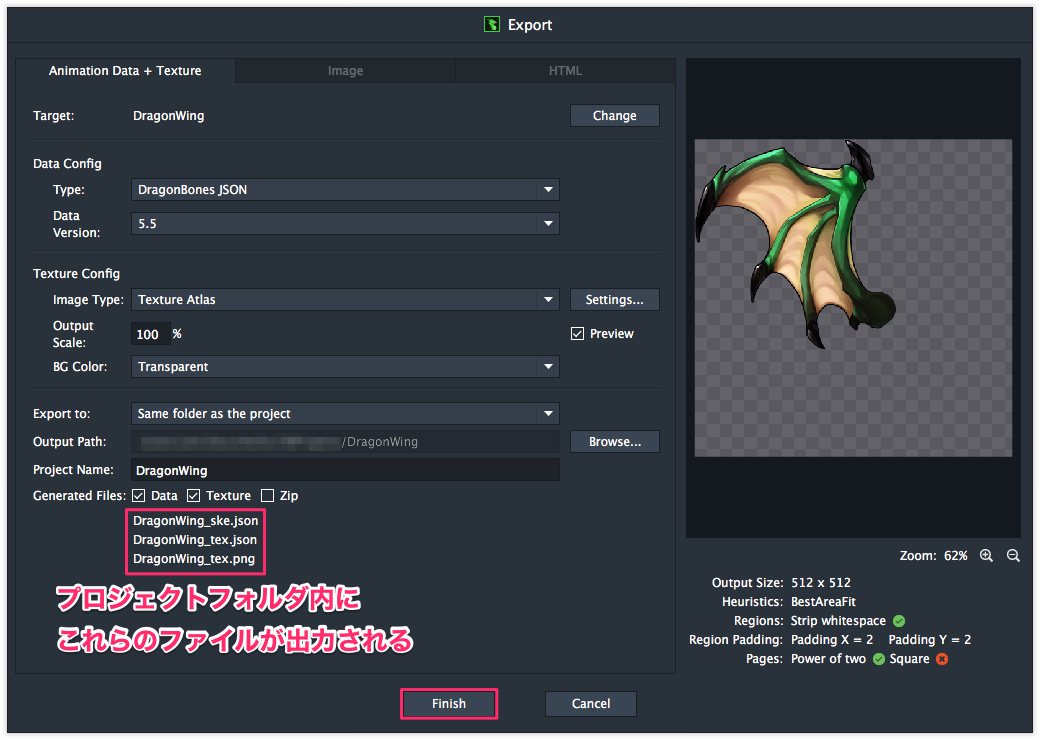This screenshot has width=1040, height=740.
Task: Click the Output Path field
Action: 345,442
